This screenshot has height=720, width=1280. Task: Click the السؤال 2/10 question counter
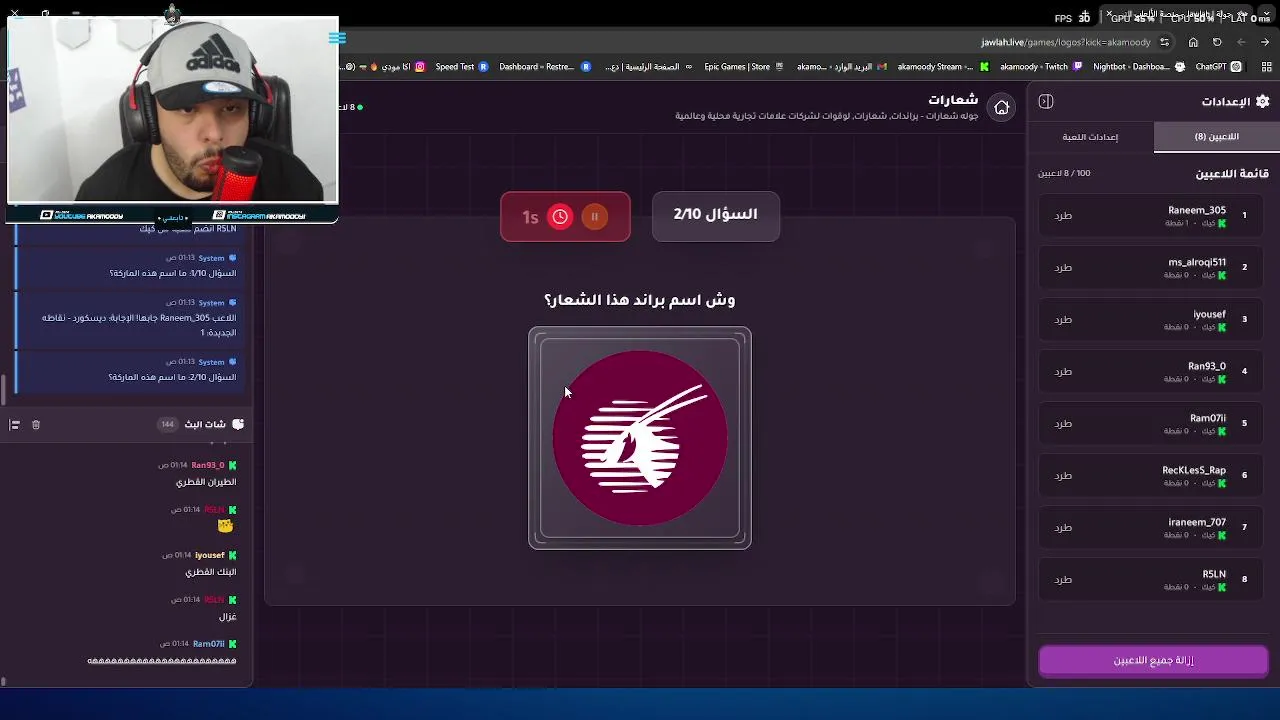(x=715, y=215)
